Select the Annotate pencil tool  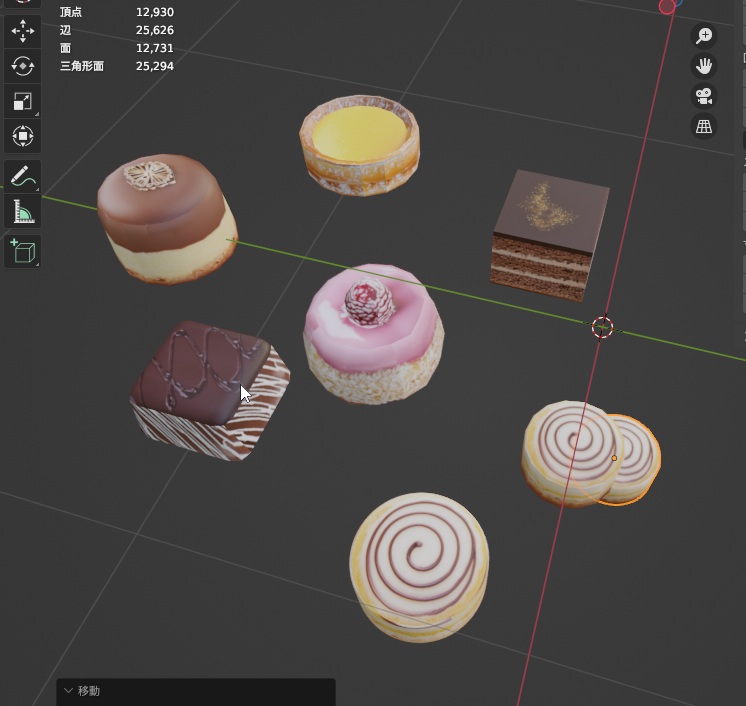tap(22, 177)
